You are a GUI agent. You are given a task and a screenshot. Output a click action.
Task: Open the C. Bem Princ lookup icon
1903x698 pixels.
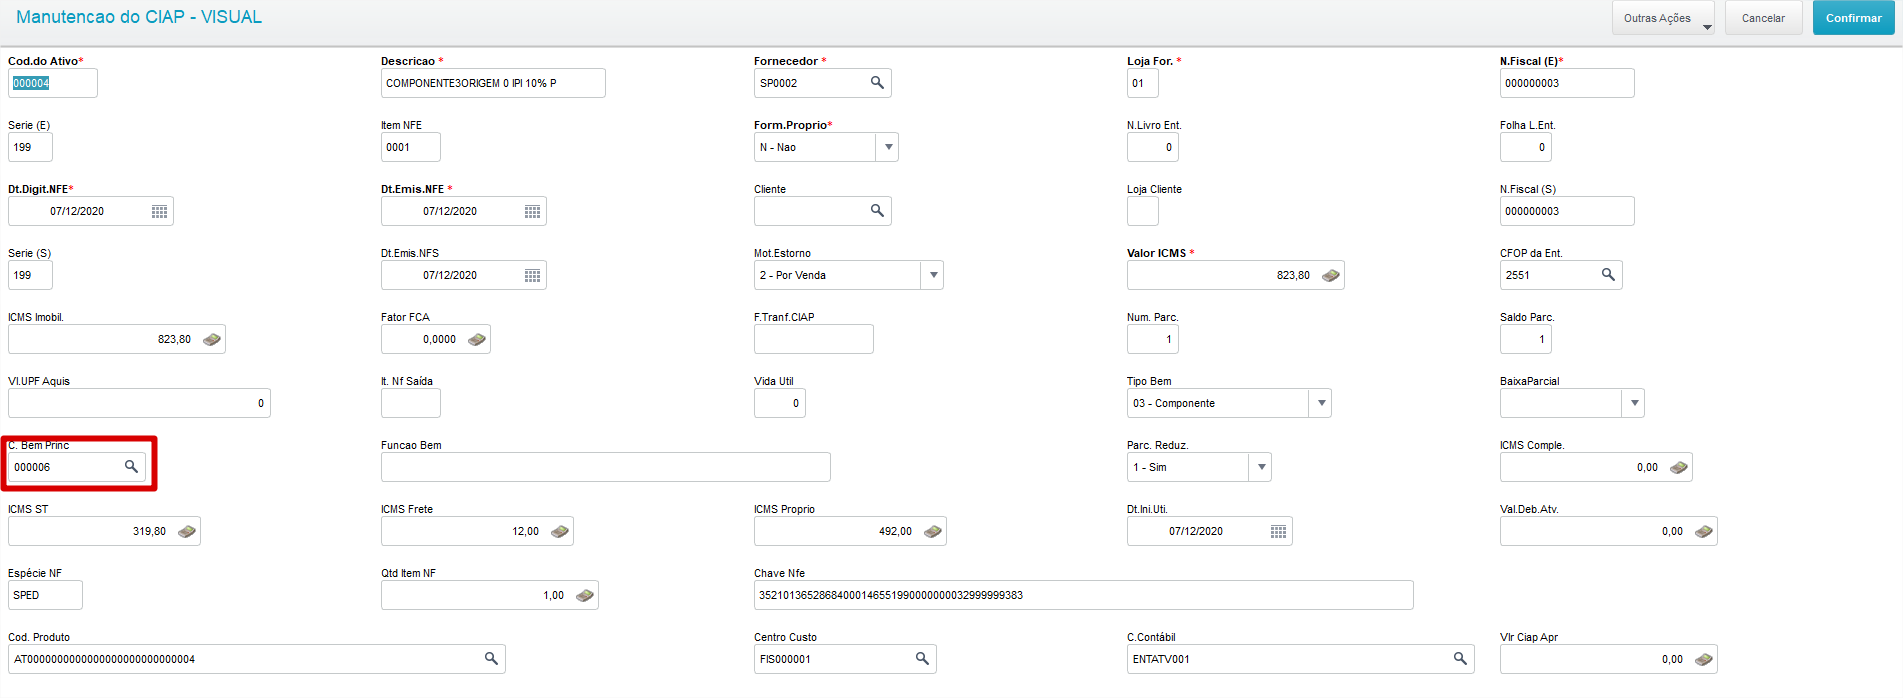click(131, 467)
